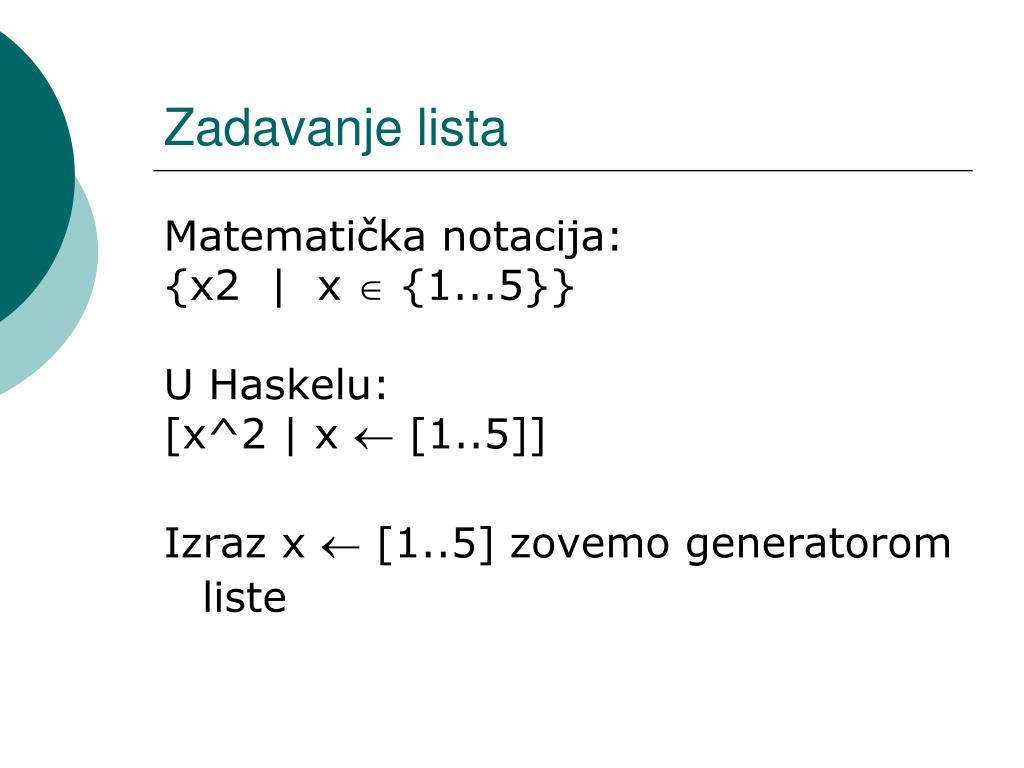Click the x^2 term in the Haskell line
This screenshot has height=768, width=1024.
pyautogui.click(x=224, y=435)
